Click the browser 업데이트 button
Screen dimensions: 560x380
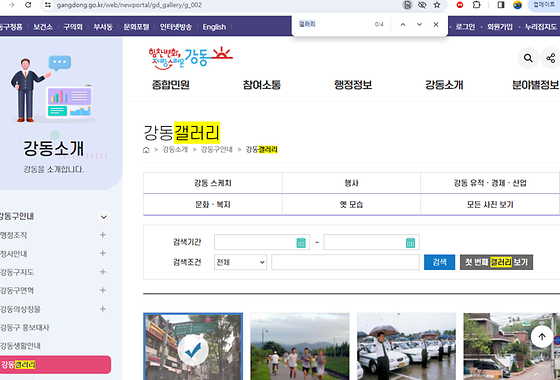pos(544,5)
